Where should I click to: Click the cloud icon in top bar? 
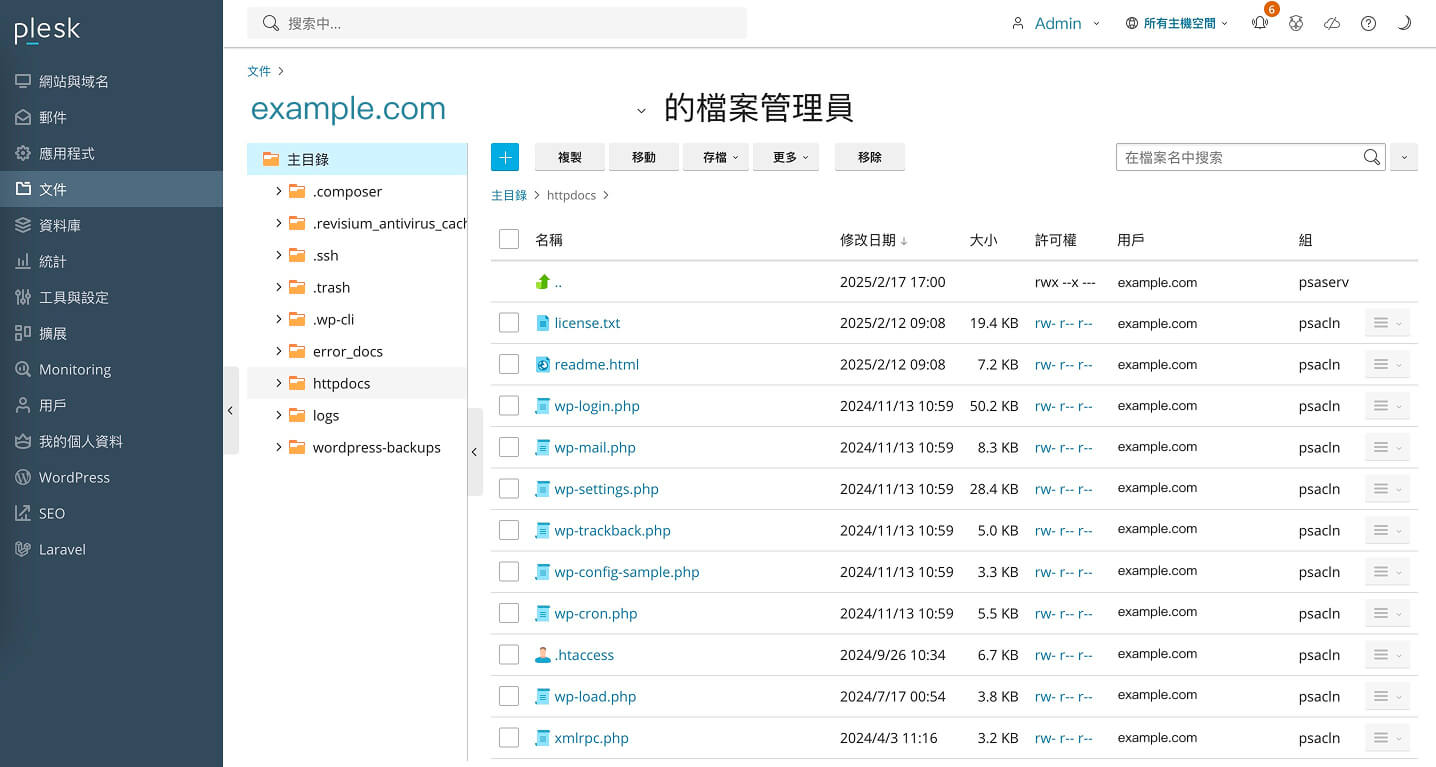coord(1332,24)
